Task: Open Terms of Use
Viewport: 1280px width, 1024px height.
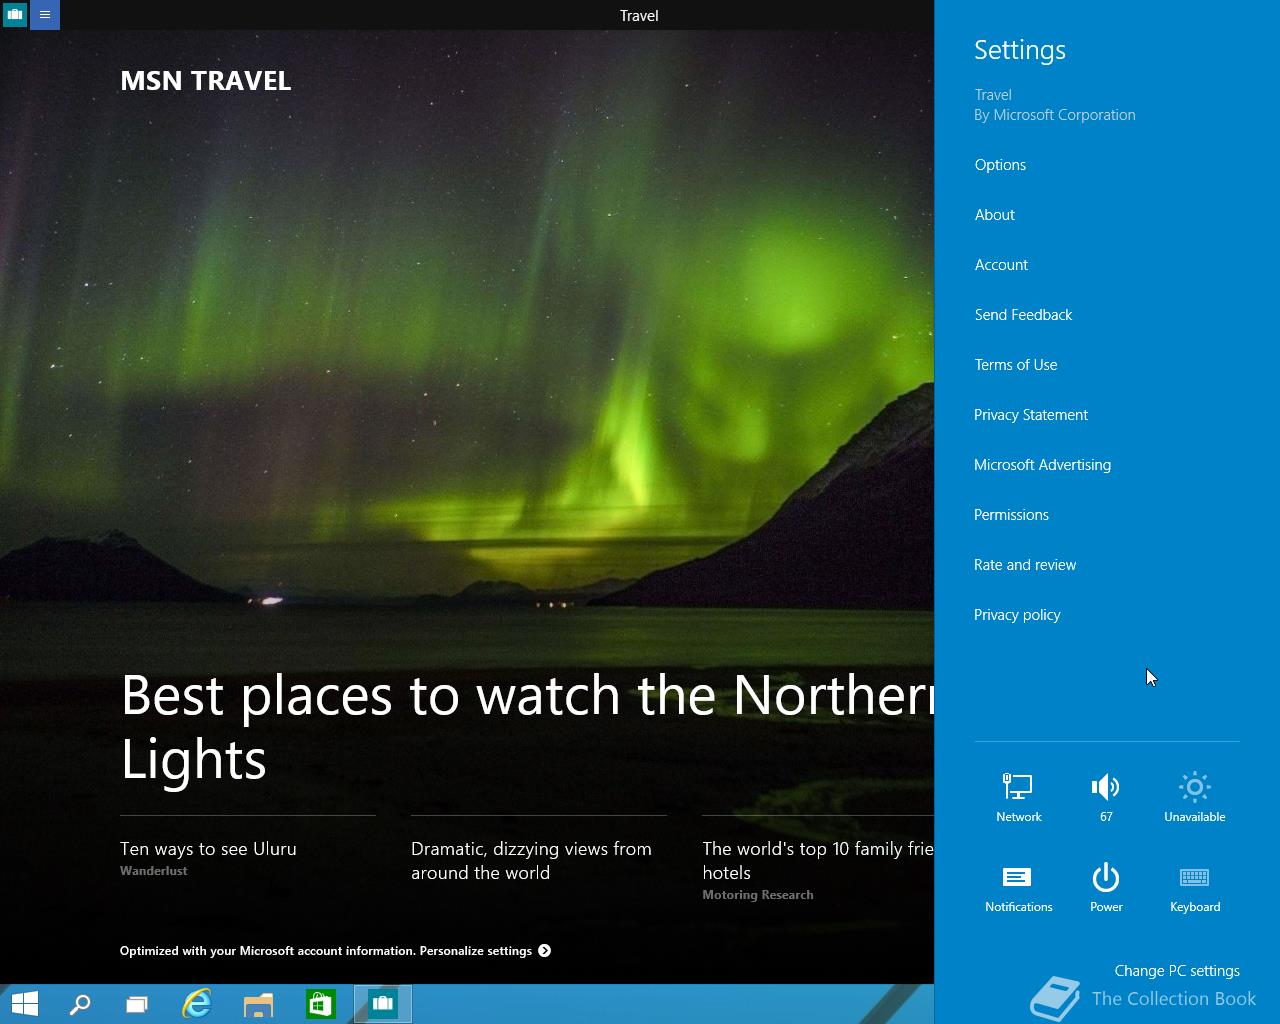Action: coord(1016,365)
